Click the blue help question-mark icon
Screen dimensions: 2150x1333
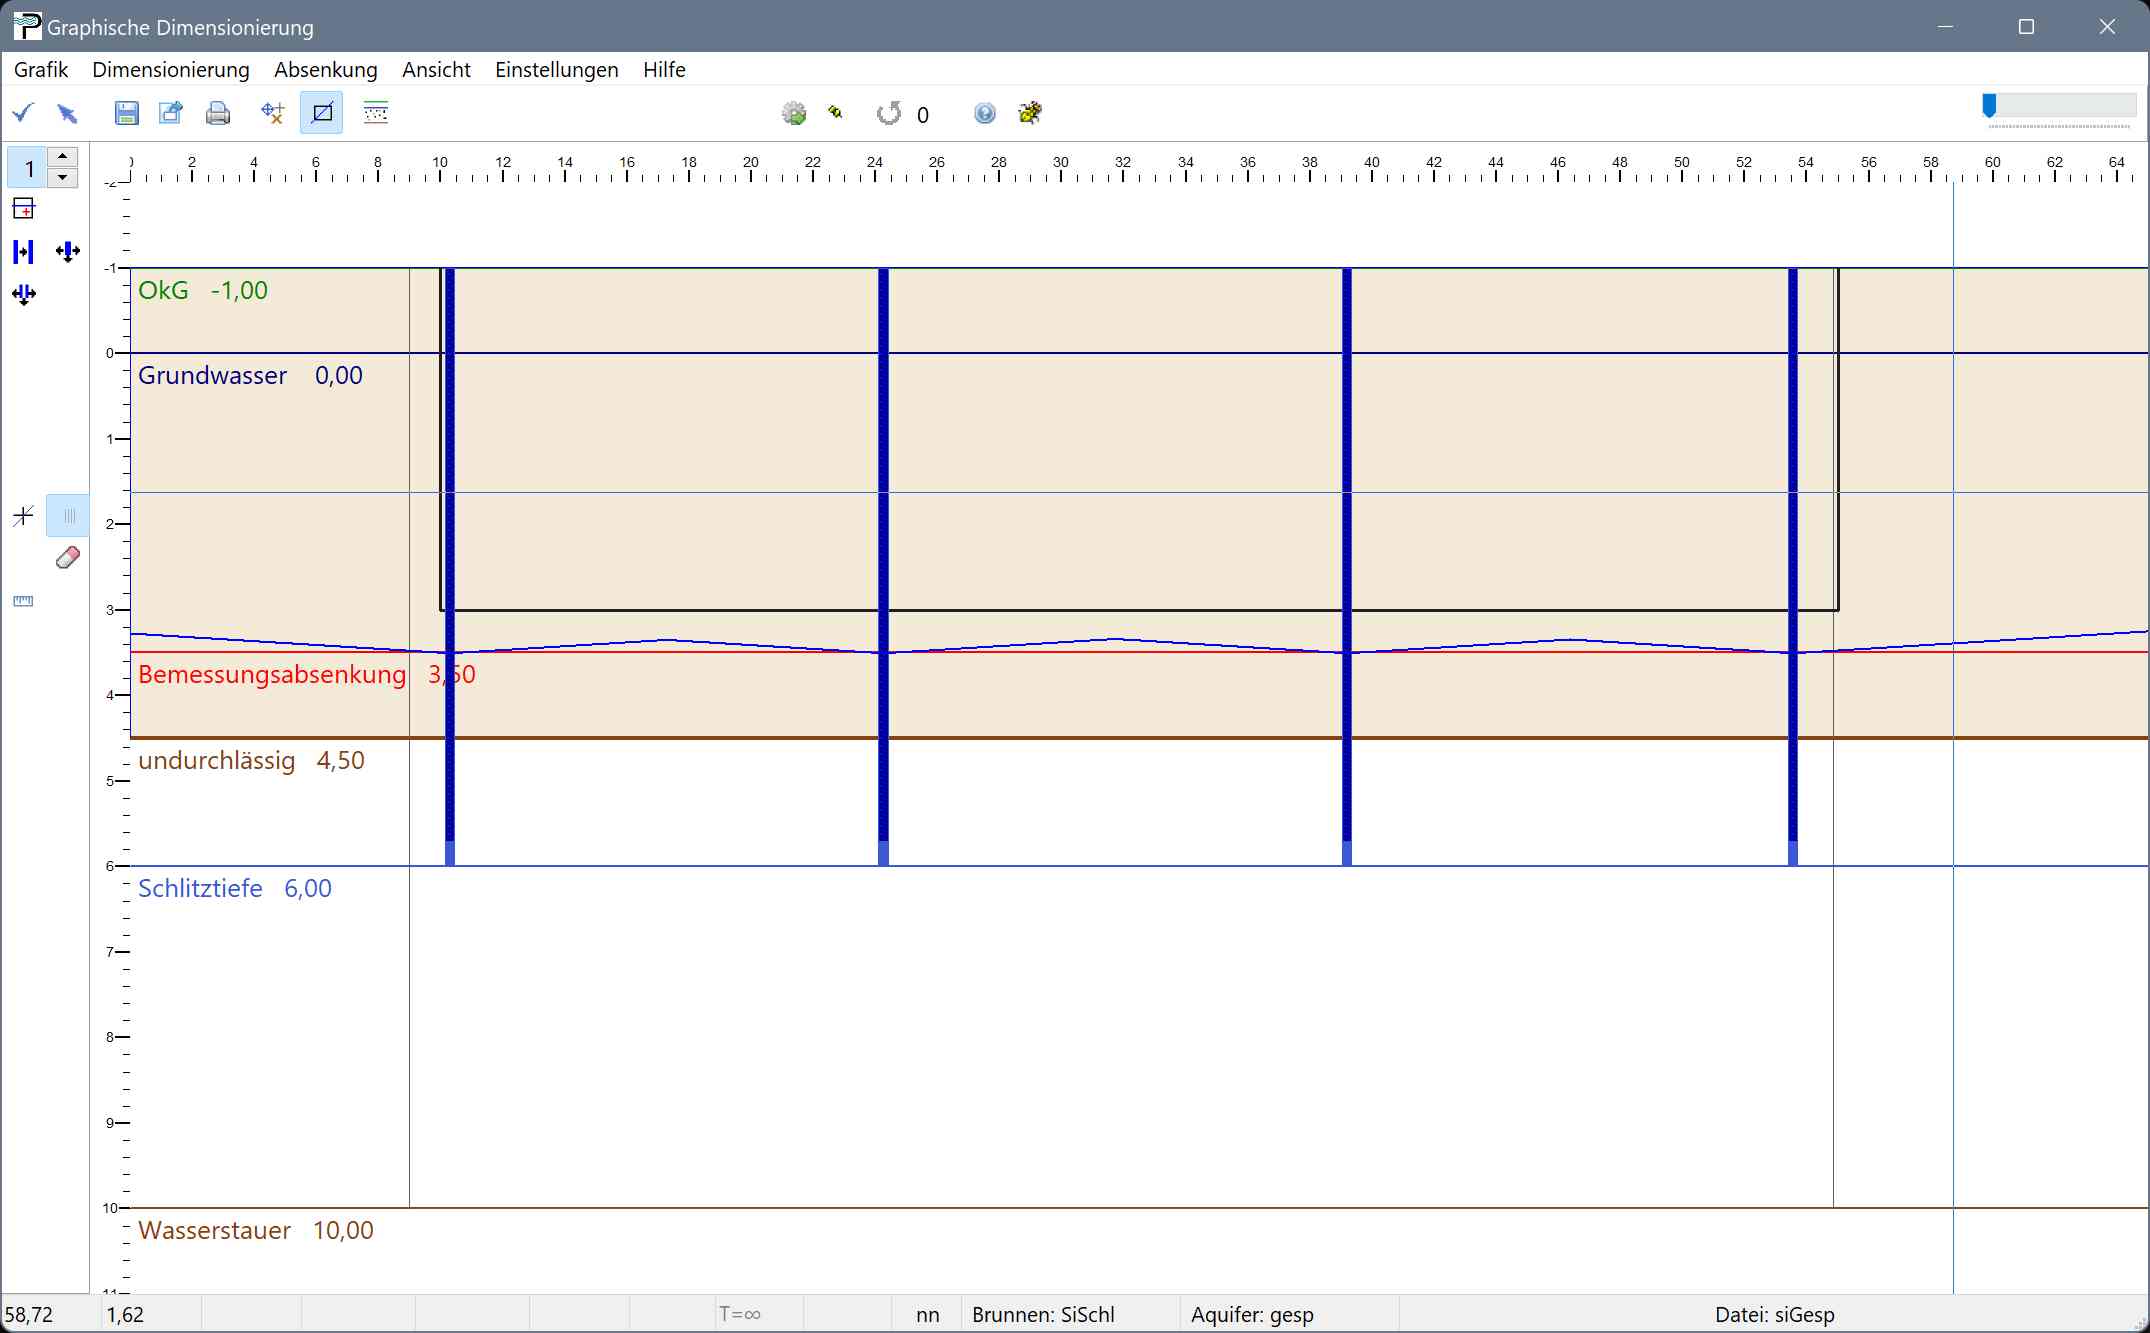tap(984, 113)
